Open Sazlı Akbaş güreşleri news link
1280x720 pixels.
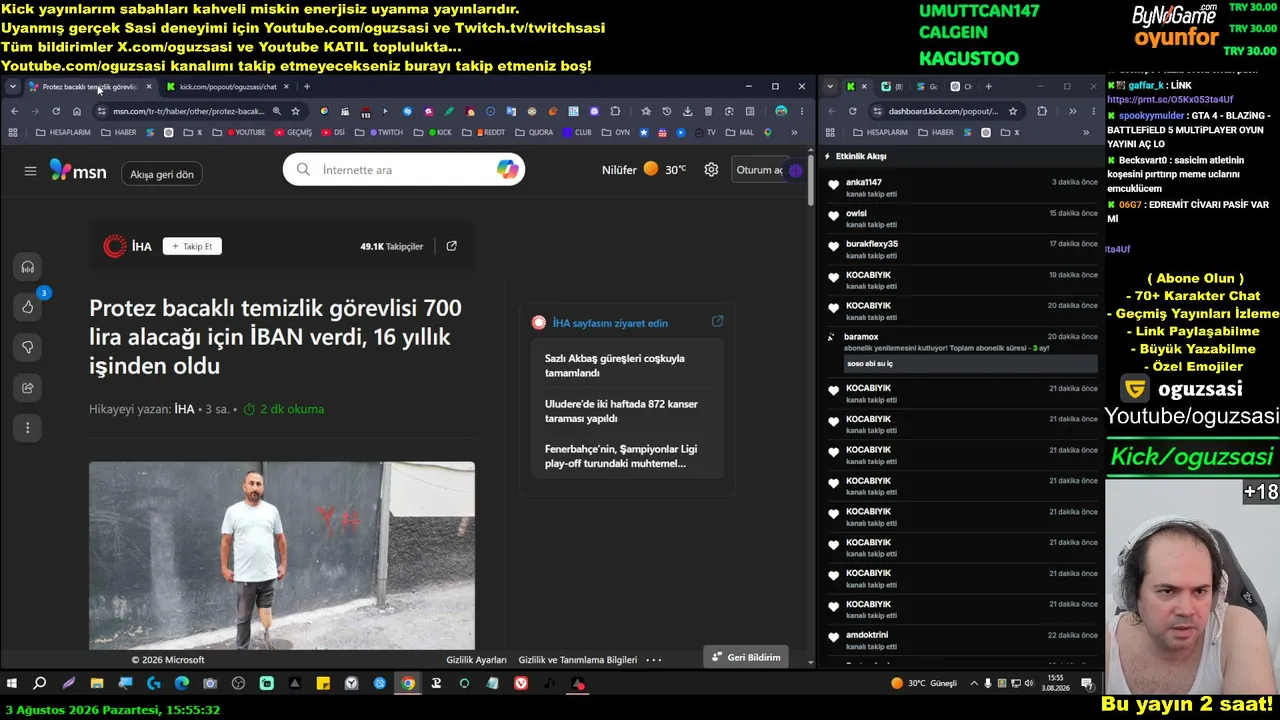(615, 365)
